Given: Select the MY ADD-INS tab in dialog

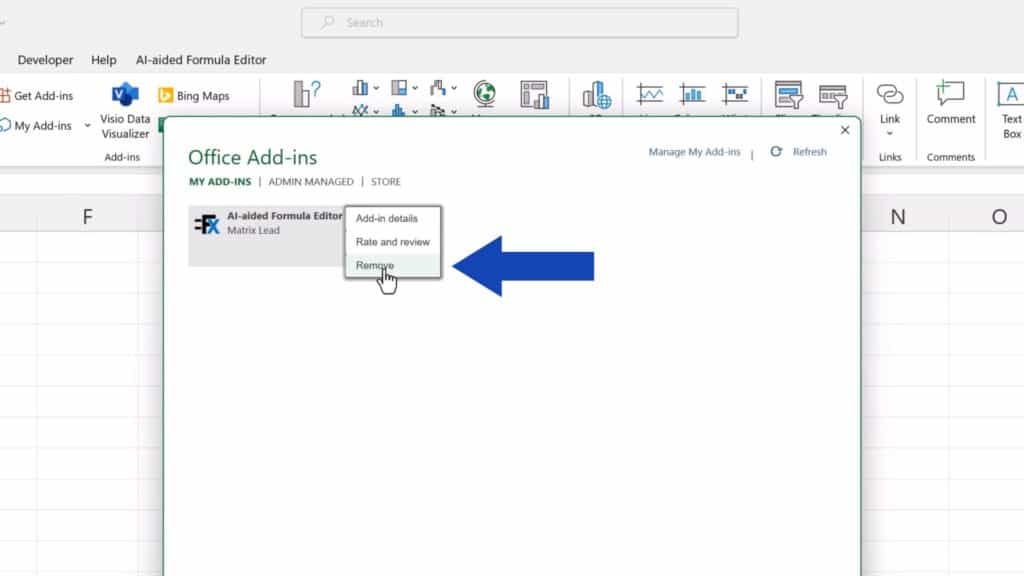Looking at the screenshot, I should (x=220, y=182).
